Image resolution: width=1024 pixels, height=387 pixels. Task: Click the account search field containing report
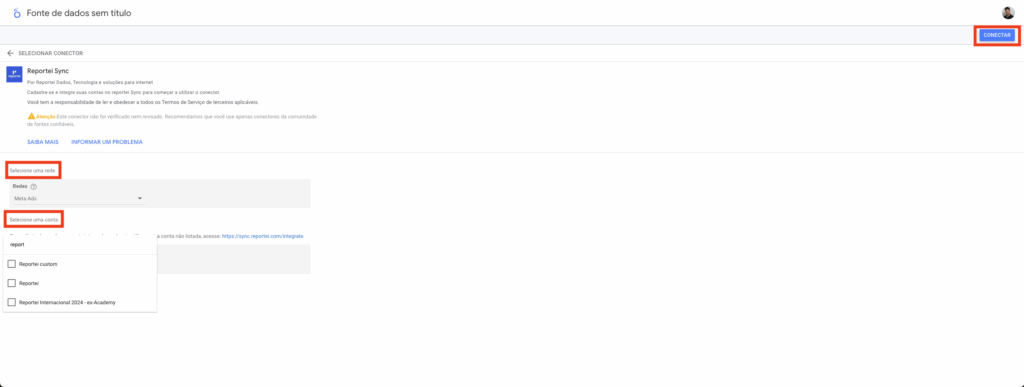pyautogui.click(x=80, y=247)
